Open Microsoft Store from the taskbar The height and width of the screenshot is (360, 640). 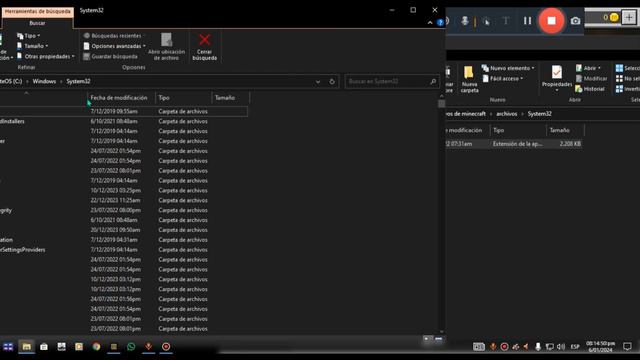click(x=44, y=347)
